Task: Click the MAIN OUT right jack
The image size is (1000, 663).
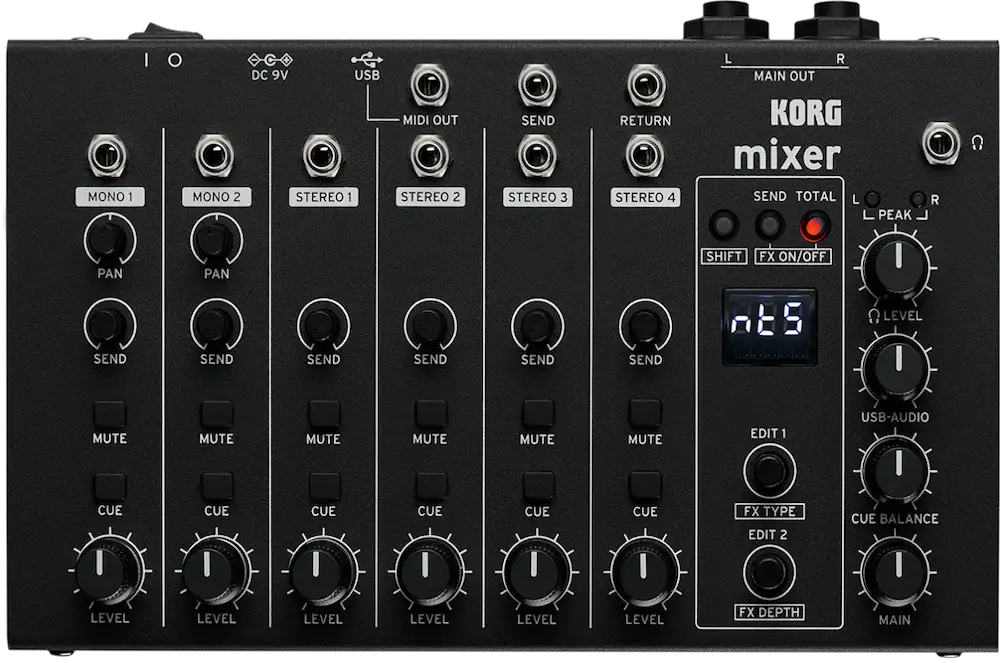Action: 836,21
